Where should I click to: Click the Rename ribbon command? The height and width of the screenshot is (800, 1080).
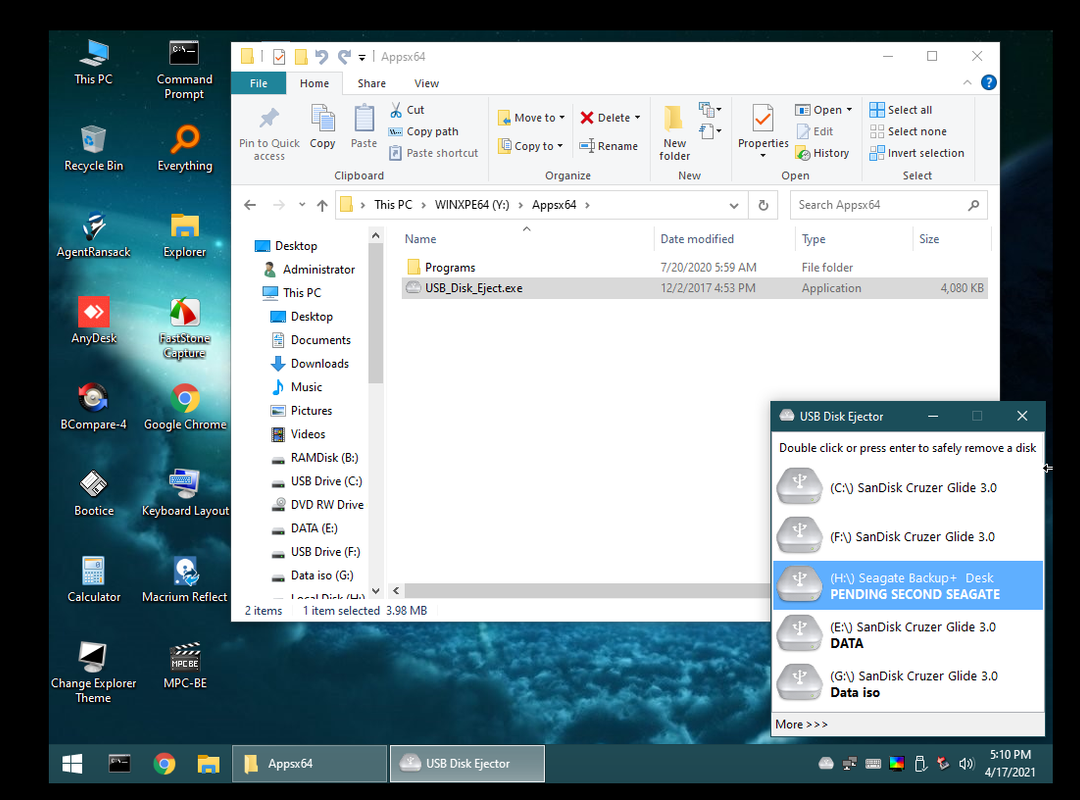(x=609, y=146)
